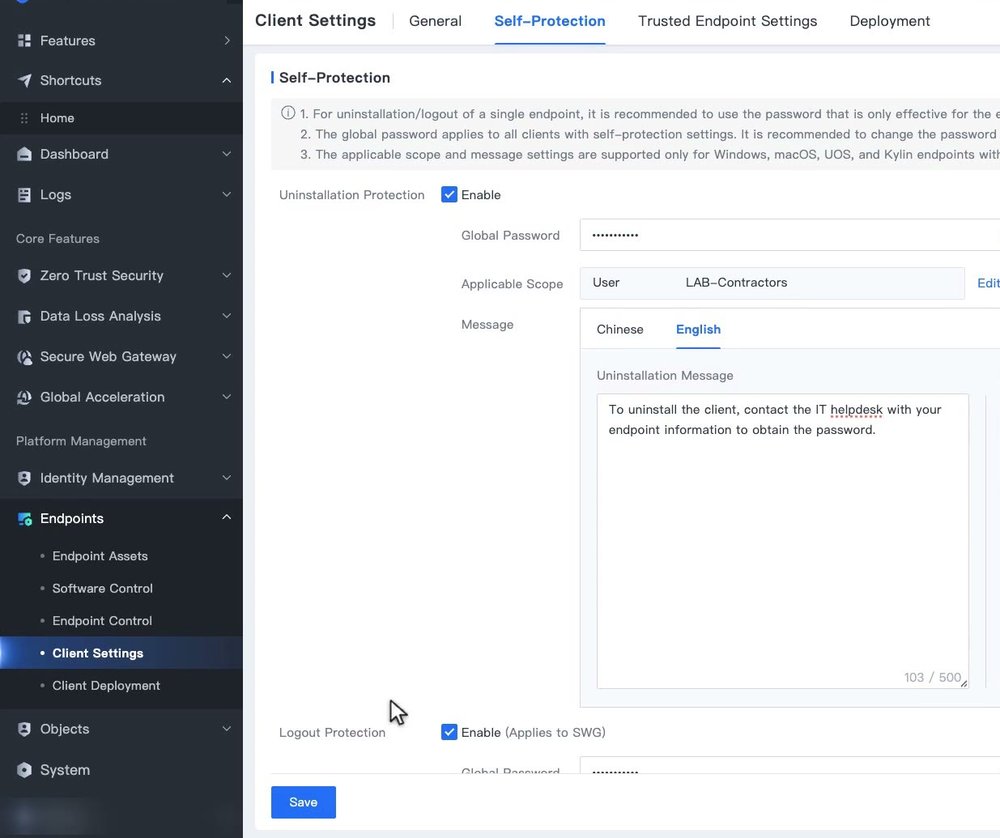Disable Logout Protection checkbox
This screenshot has width=1000, height=838.
point(449,732)
